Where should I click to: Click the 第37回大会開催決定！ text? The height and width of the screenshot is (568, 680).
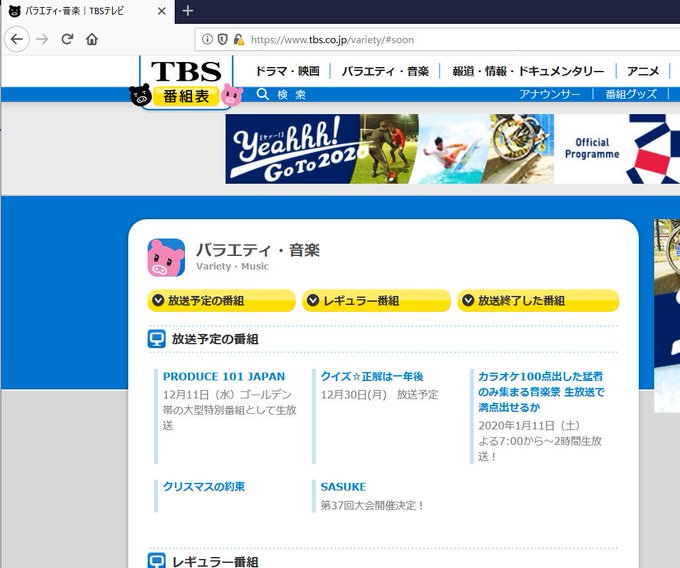tap(372, 505)
